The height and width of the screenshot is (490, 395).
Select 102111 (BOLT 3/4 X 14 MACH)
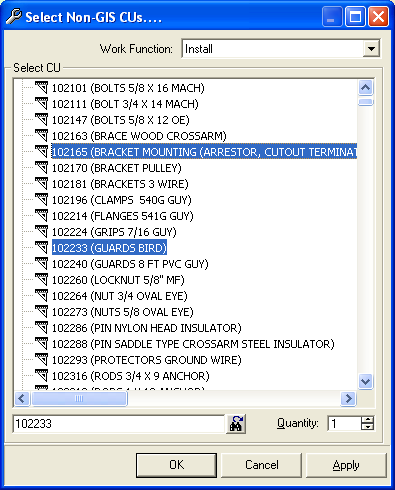(125, 104)
